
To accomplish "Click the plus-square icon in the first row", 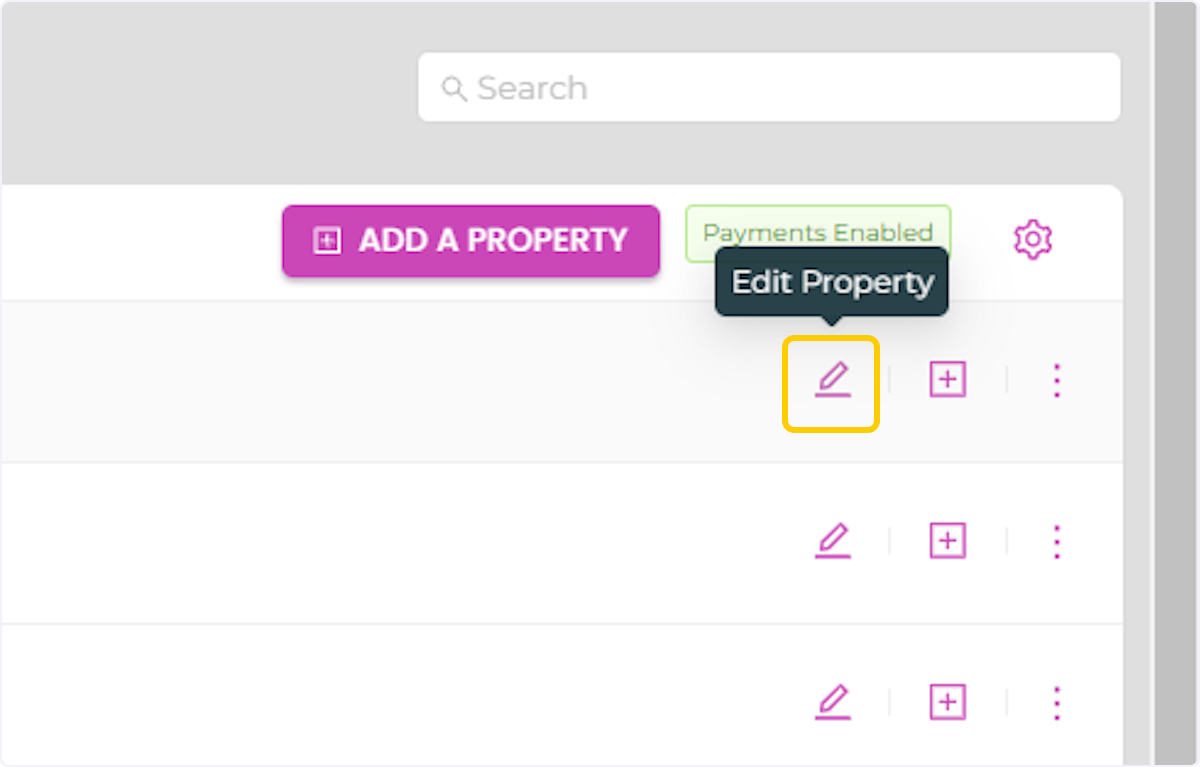I will [x=947, y=380].
